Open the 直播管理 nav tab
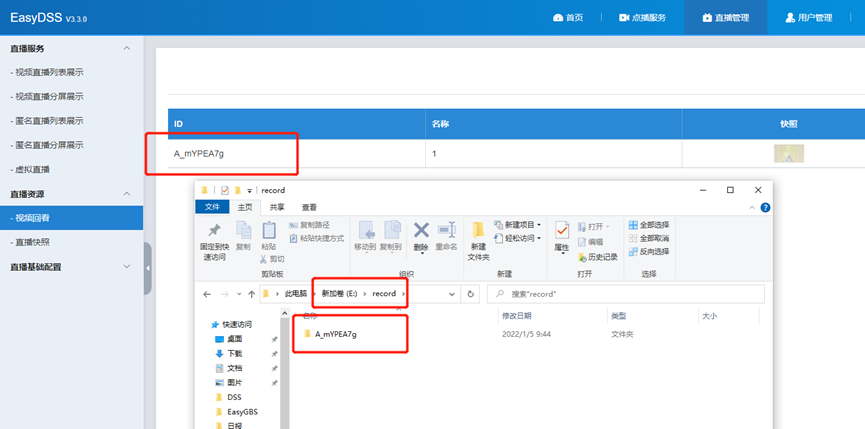This screenshot has height=429, width=865. pyautogui.click(x=725, y=18)
